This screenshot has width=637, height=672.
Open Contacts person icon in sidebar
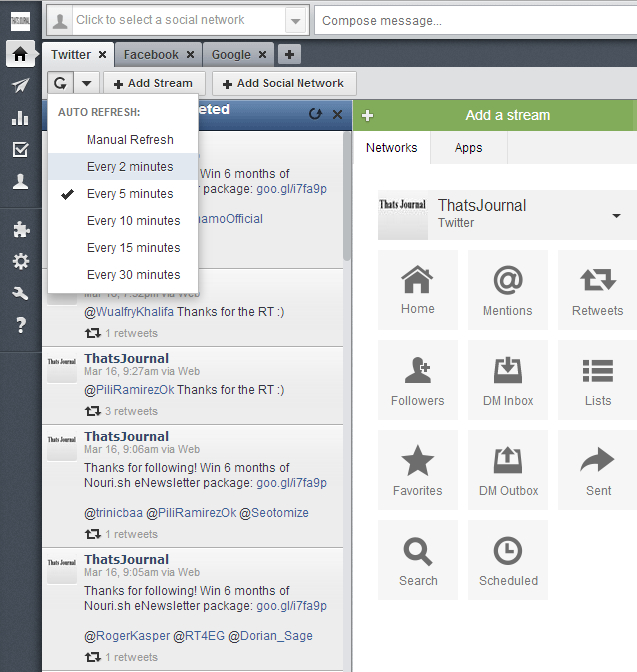(20, 182)
